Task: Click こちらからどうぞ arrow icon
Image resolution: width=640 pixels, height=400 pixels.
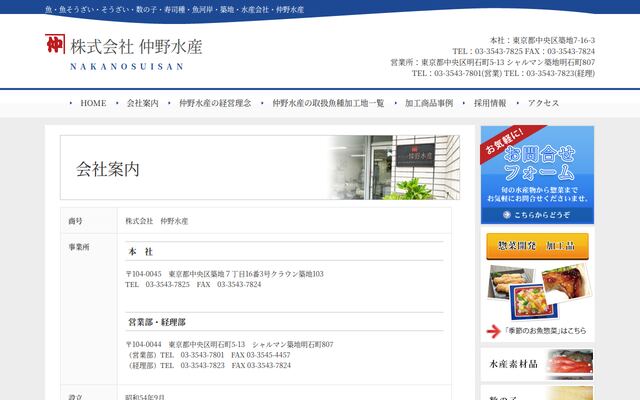Action: (507, 215)
